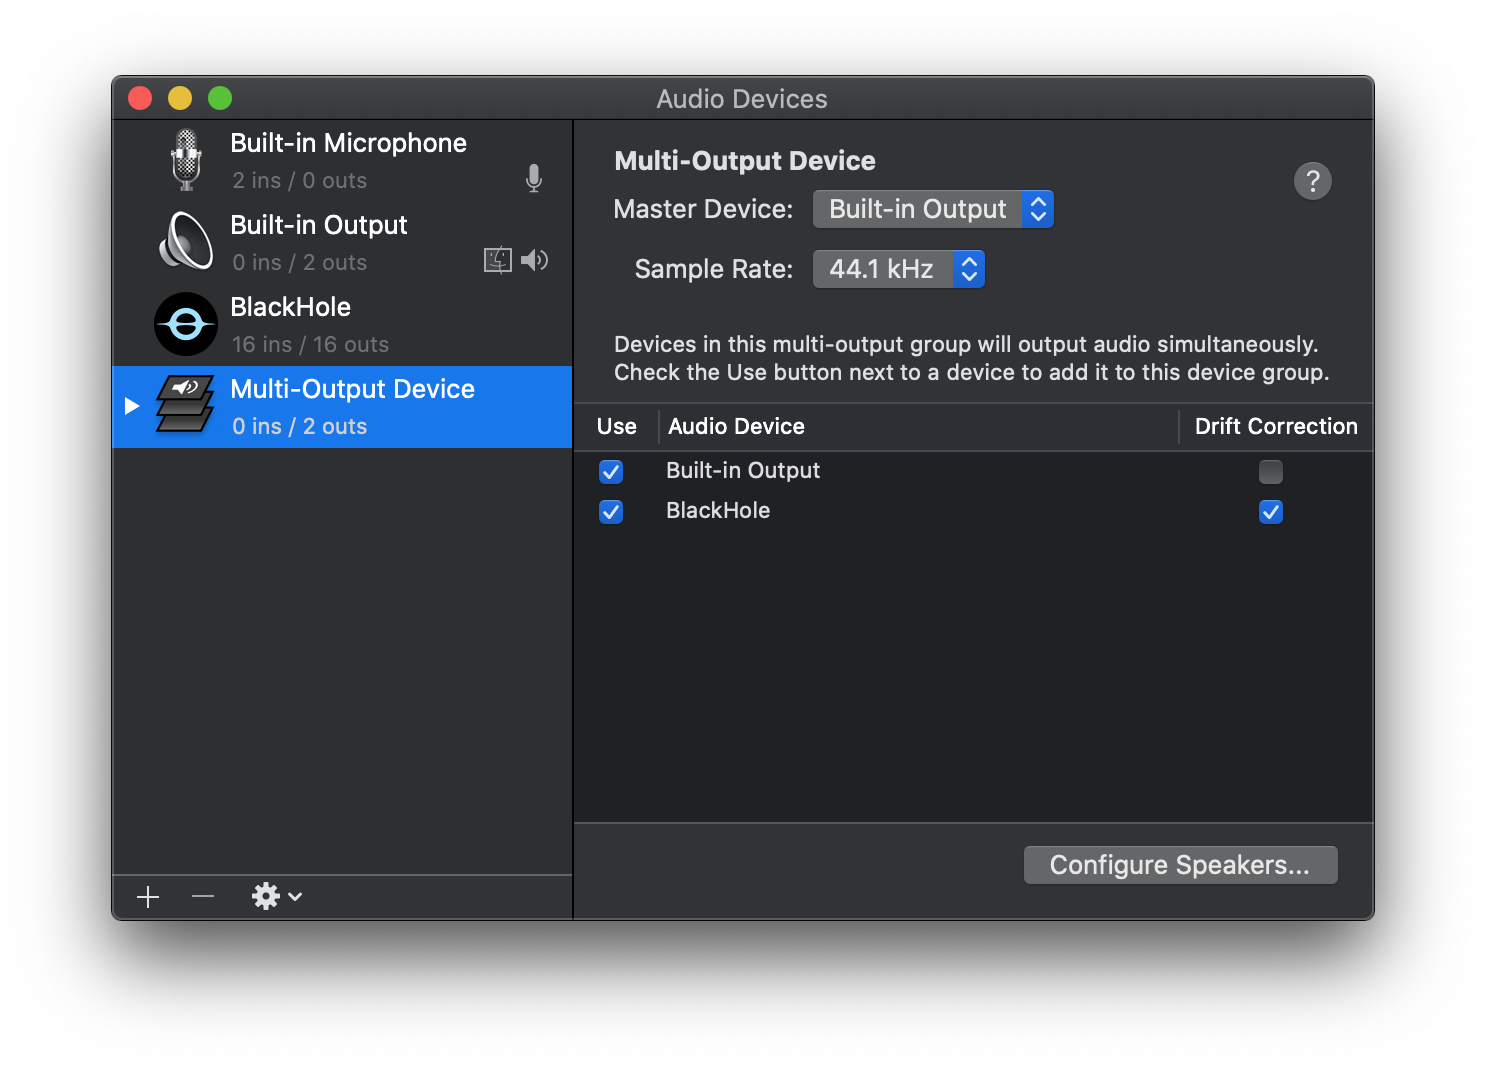
Task: Click the BlackHole driver icon
Action: [x=185, y=323]
